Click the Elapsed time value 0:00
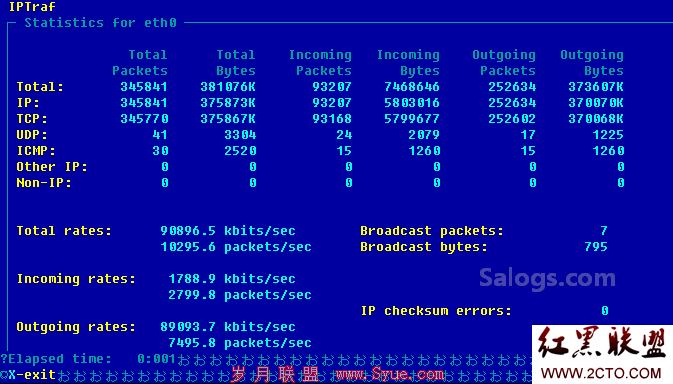This screenshot has height=384, width=673. [x=152, y=359]
